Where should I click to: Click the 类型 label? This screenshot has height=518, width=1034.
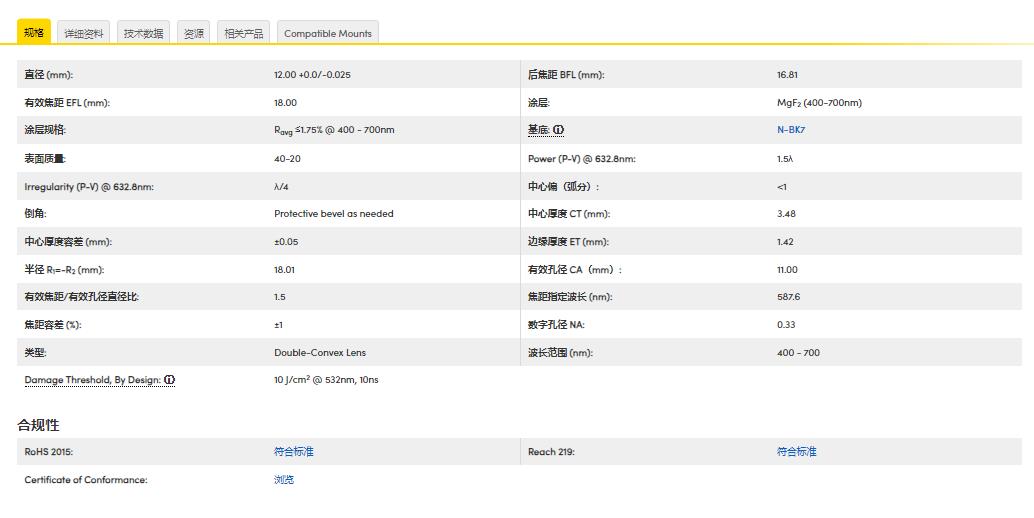click(36, 353)
